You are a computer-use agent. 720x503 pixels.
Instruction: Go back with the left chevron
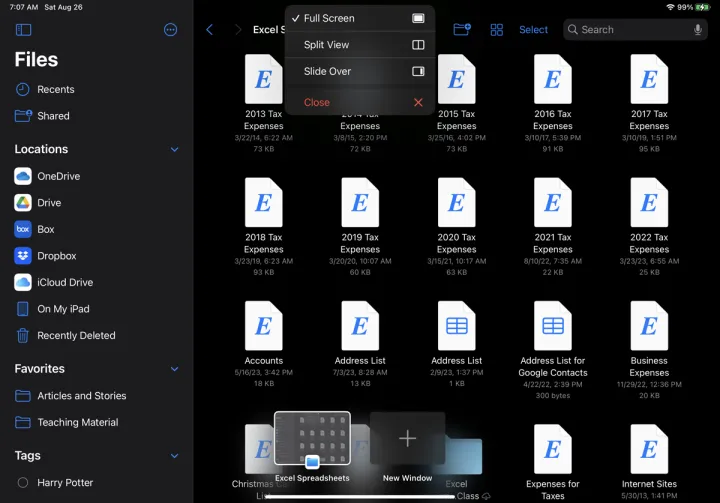[x=209, y=30]
